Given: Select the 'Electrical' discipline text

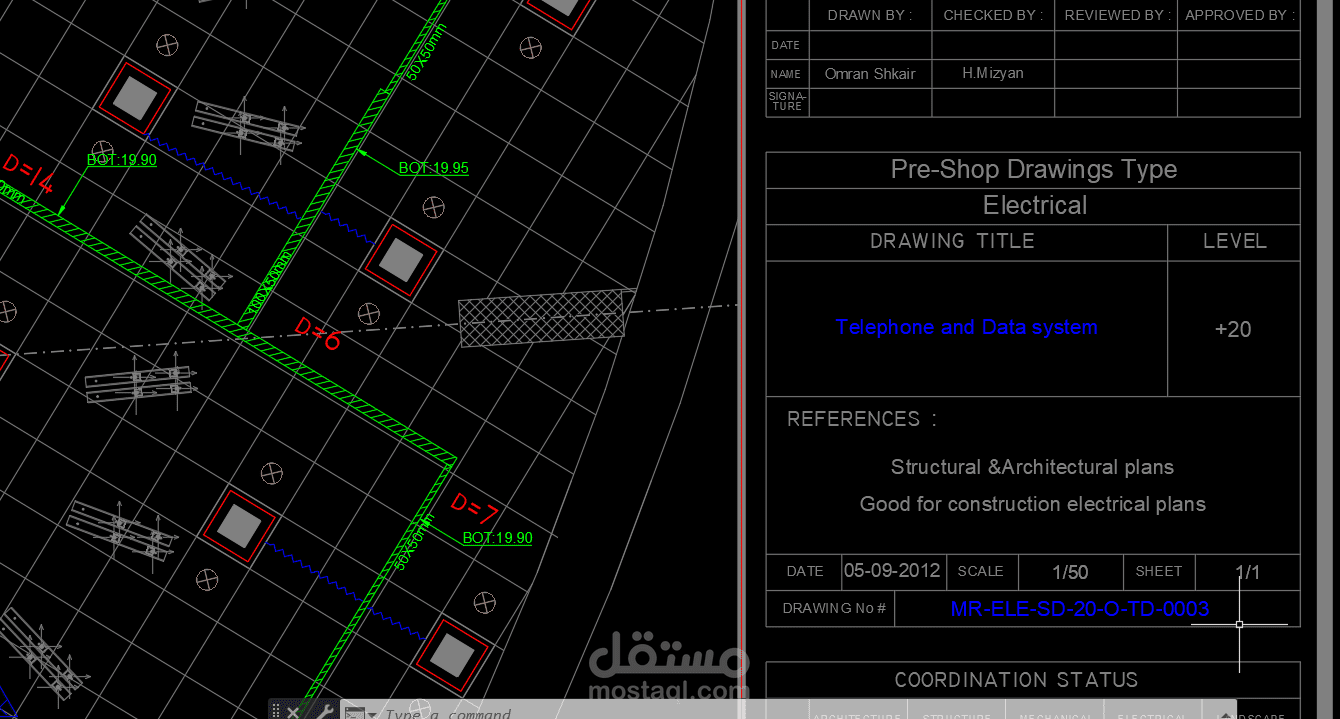Looking at the screenshot, I should 1034,205.
